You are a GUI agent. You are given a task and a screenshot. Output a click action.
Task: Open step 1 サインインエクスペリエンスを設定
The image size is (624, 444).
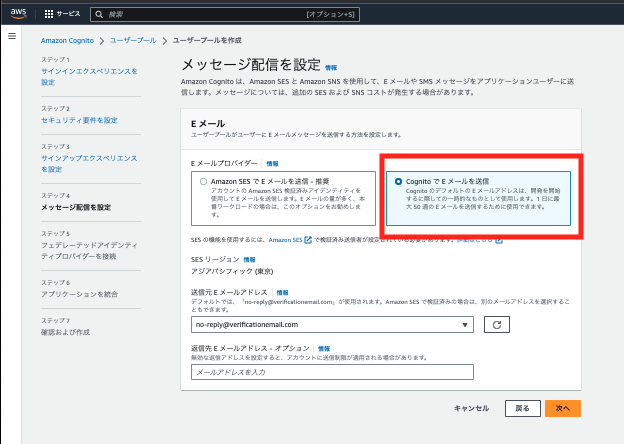tap(89, 77)
